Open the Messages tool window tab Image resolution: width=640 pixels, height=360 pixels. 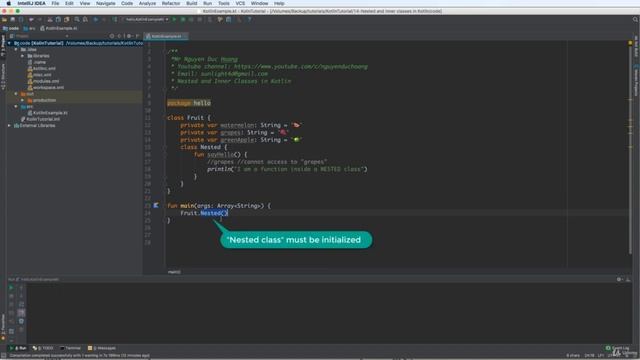point(102,348)
